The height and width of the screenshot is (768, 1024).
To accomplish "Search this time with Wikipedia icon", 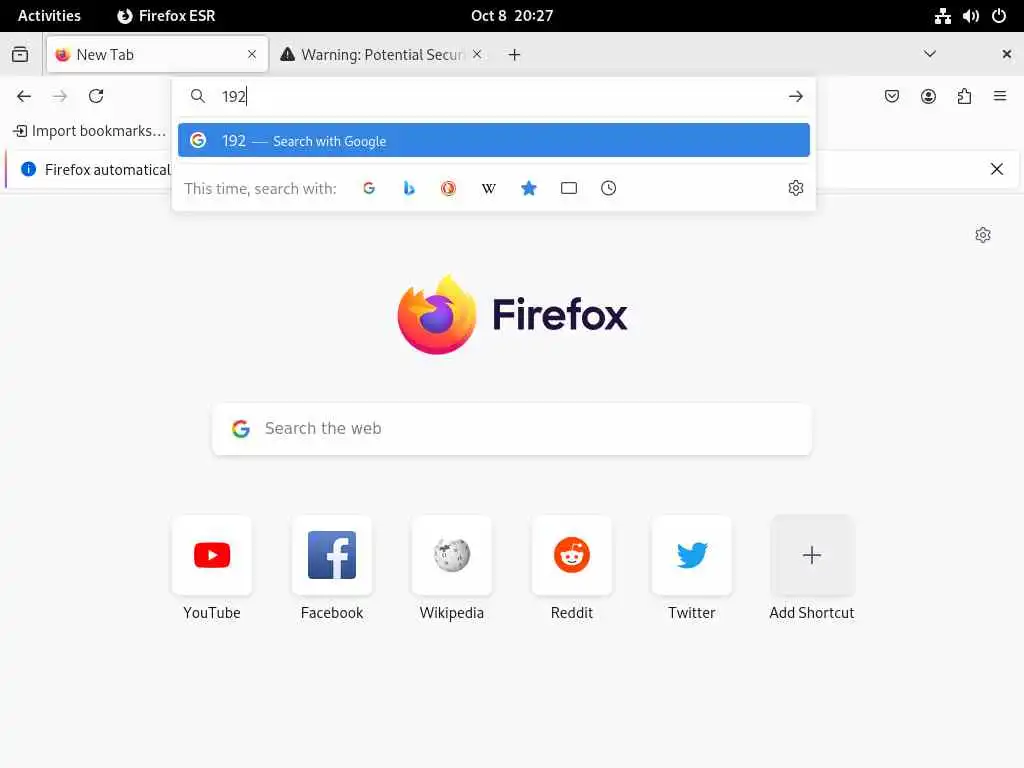I will coord(488,188).
